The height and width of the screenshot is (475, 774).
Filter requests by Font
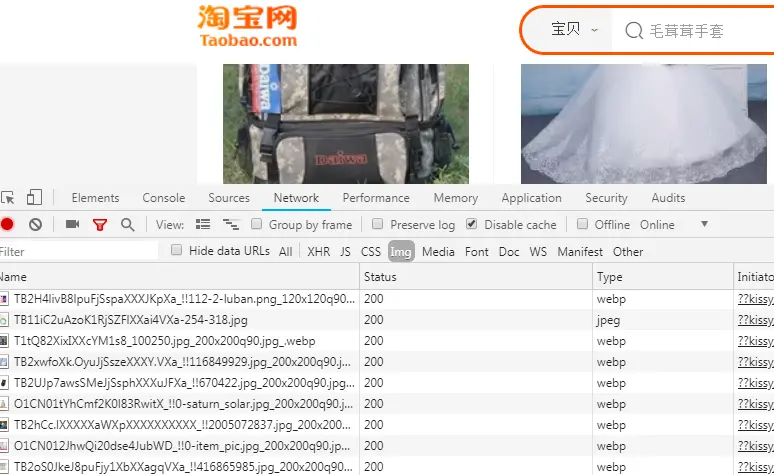pos(476,252)
